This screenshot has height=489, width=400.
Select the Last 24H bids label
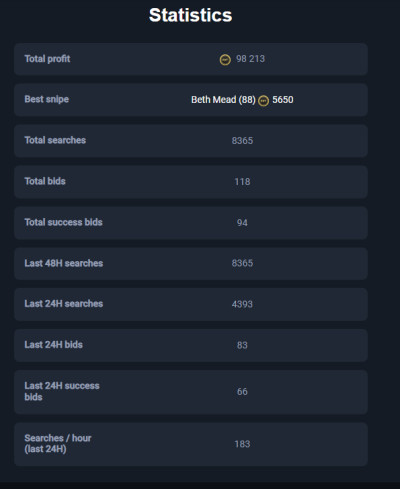pyautogui.click(x=54, y=345)
